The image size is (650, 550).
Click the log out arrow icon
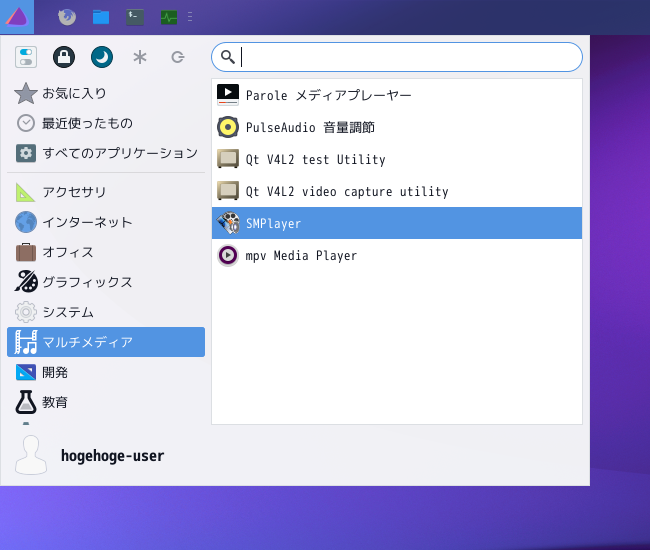click(x=178, y=57)
